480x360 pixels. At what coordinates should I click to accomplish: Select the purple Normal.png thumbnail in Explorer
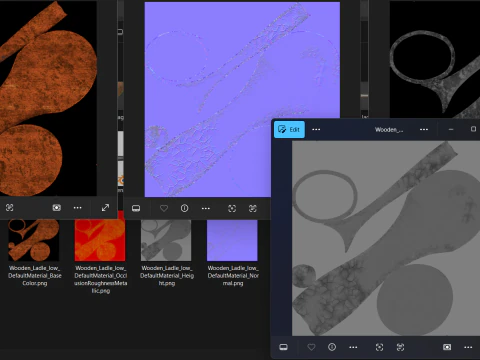232,240
